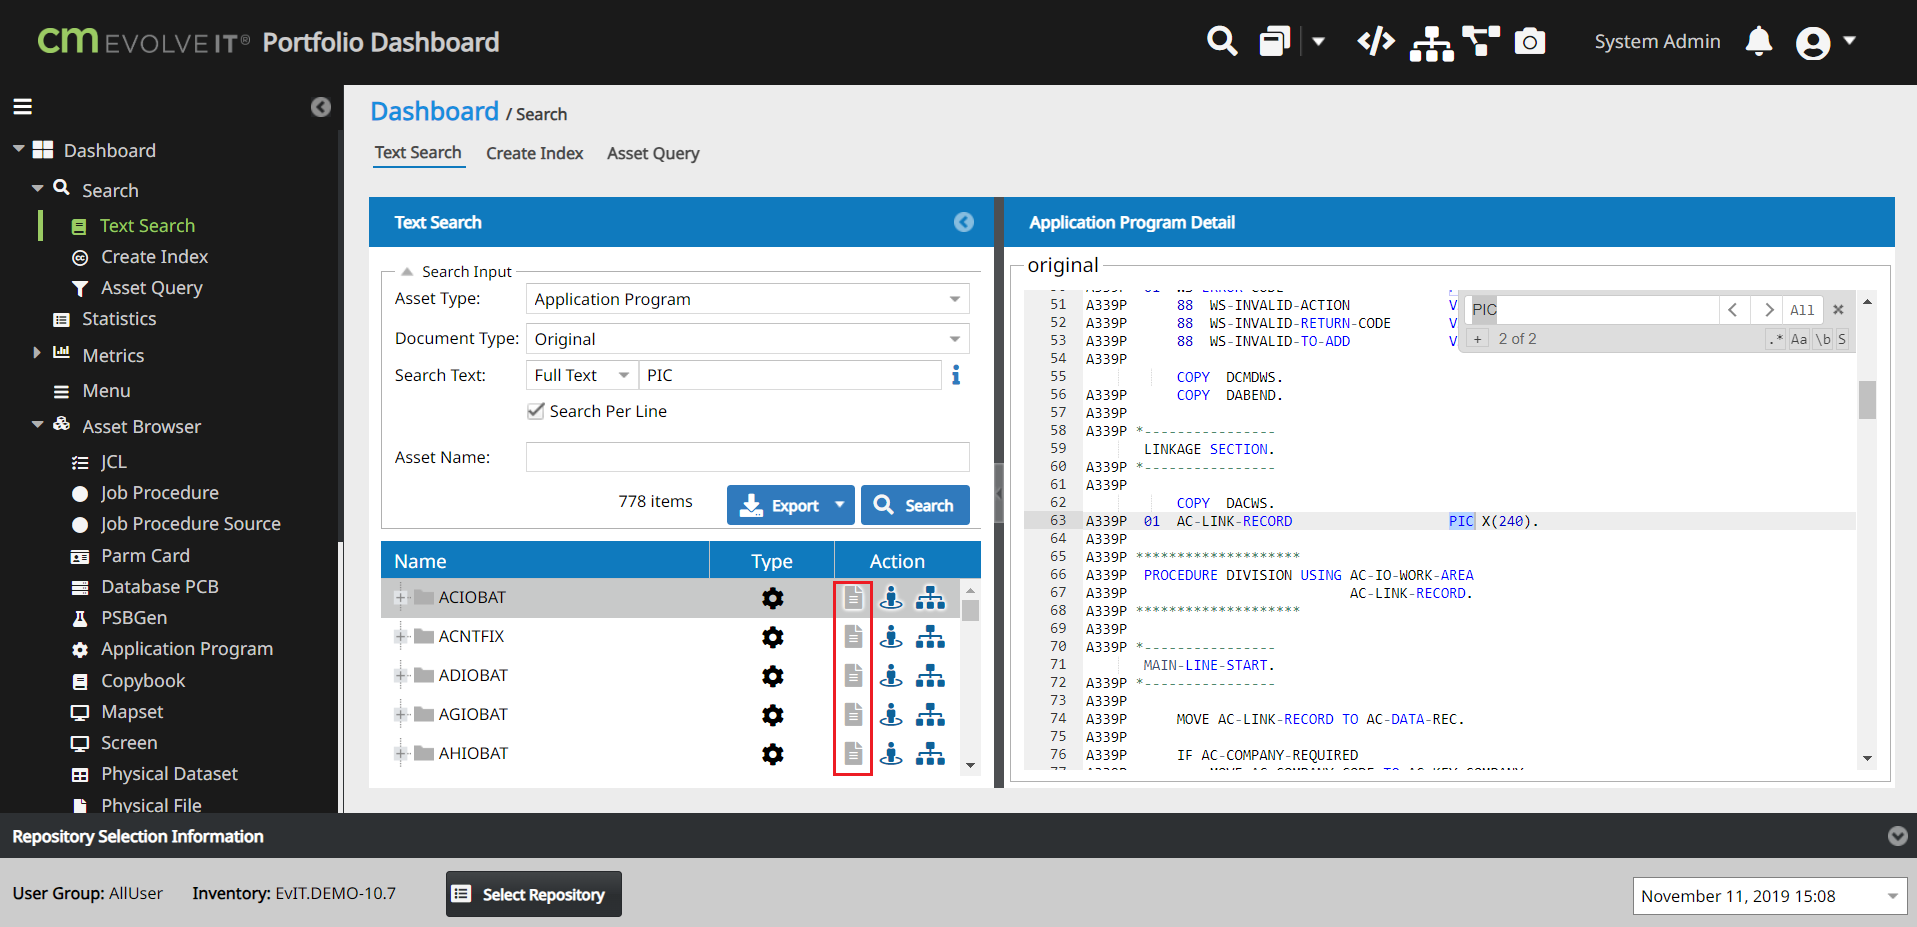View source document for ACNTFIX
1917x927 pixels.
pos(853,637)
